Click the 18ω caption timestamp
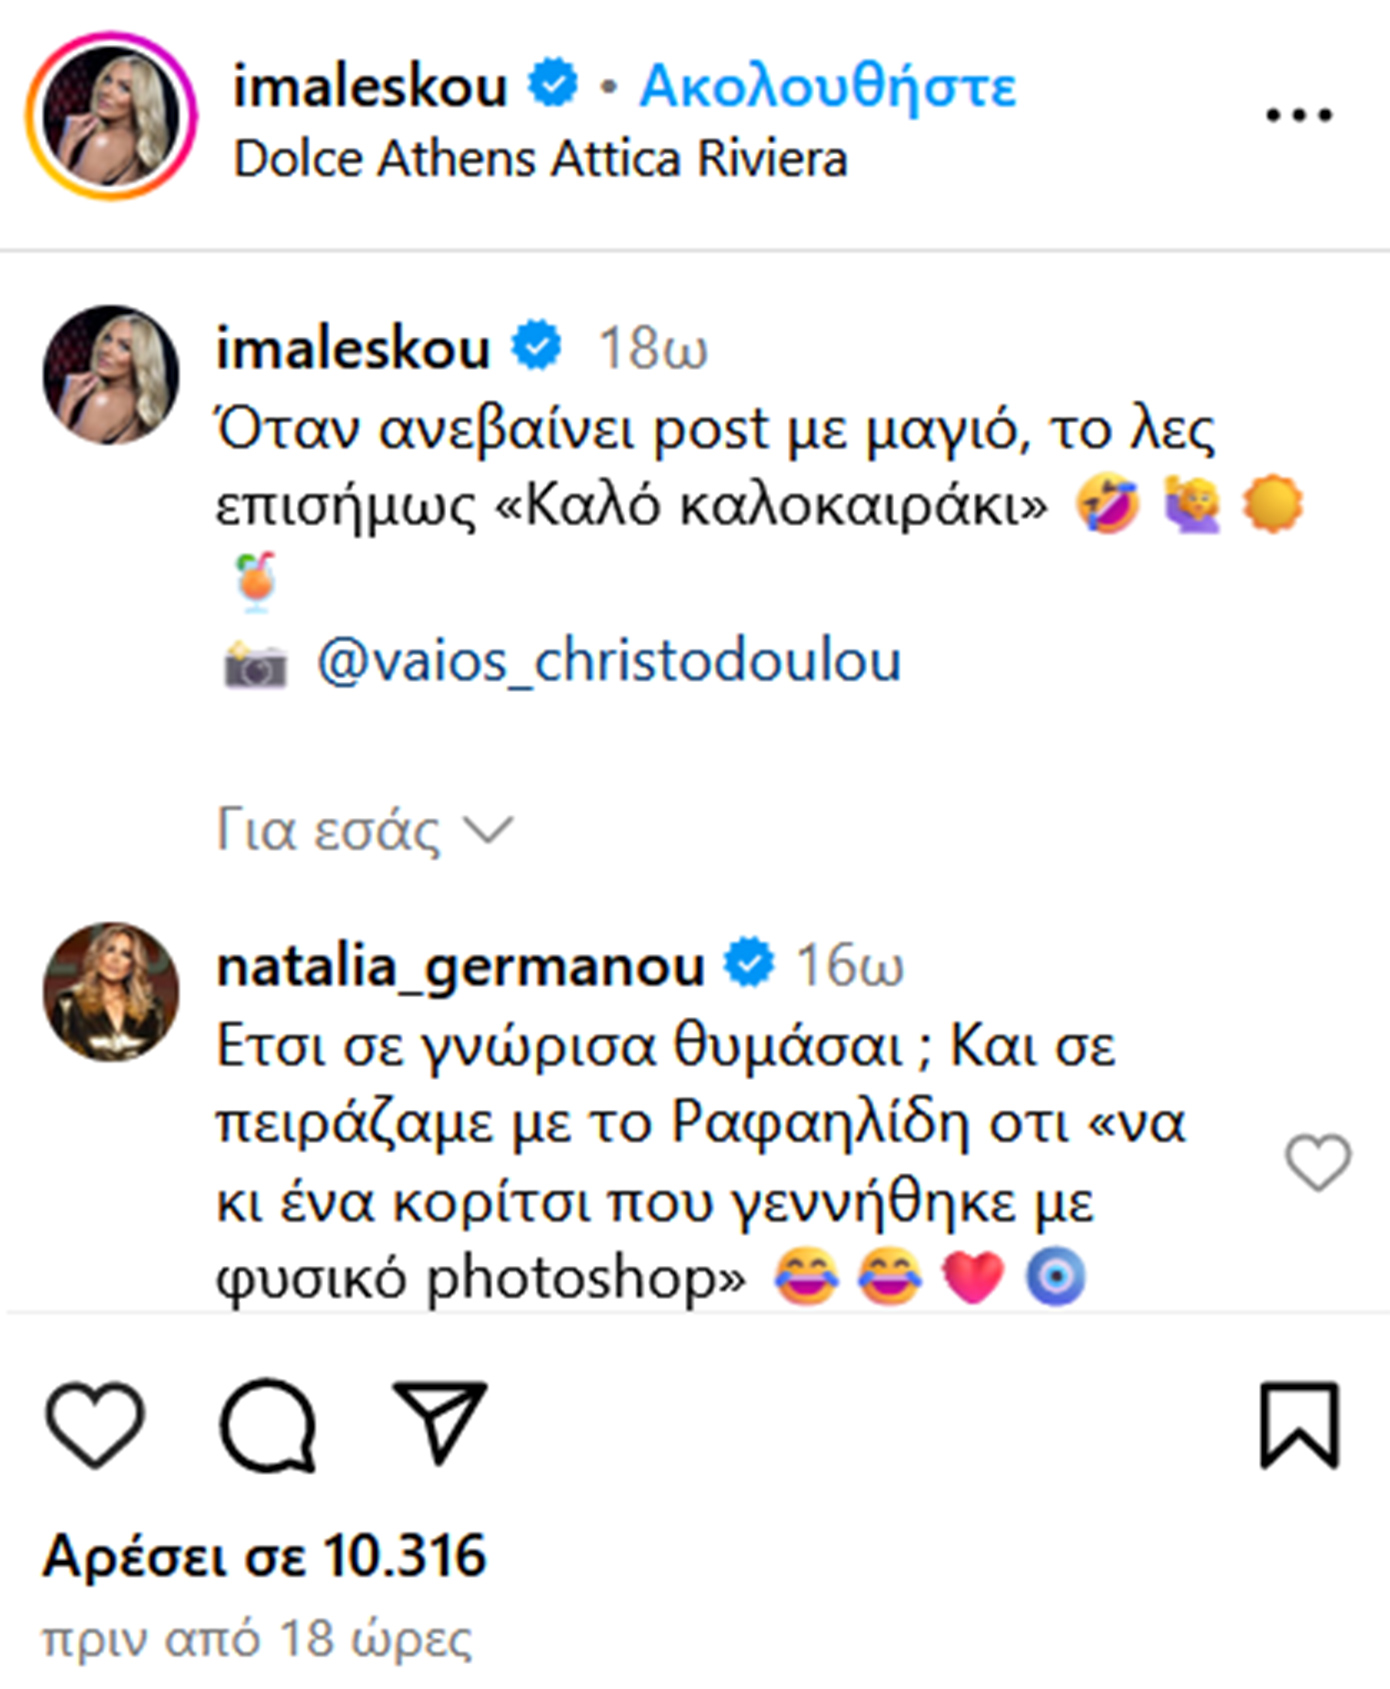The height and width of the screenshot is (1689, 1390). pos(652,349)
